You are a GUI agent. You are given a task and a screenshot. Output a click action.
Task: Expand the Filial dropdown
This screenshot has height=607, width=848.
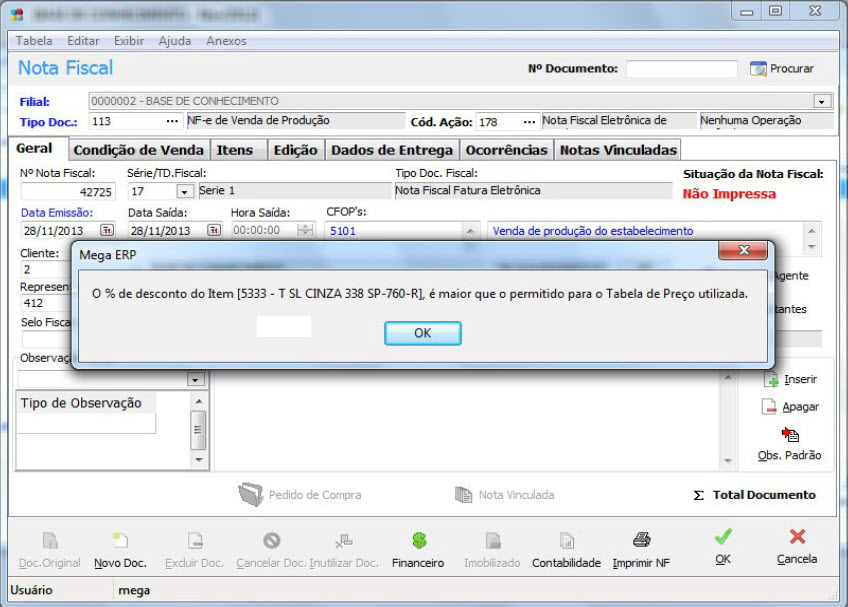822,101
